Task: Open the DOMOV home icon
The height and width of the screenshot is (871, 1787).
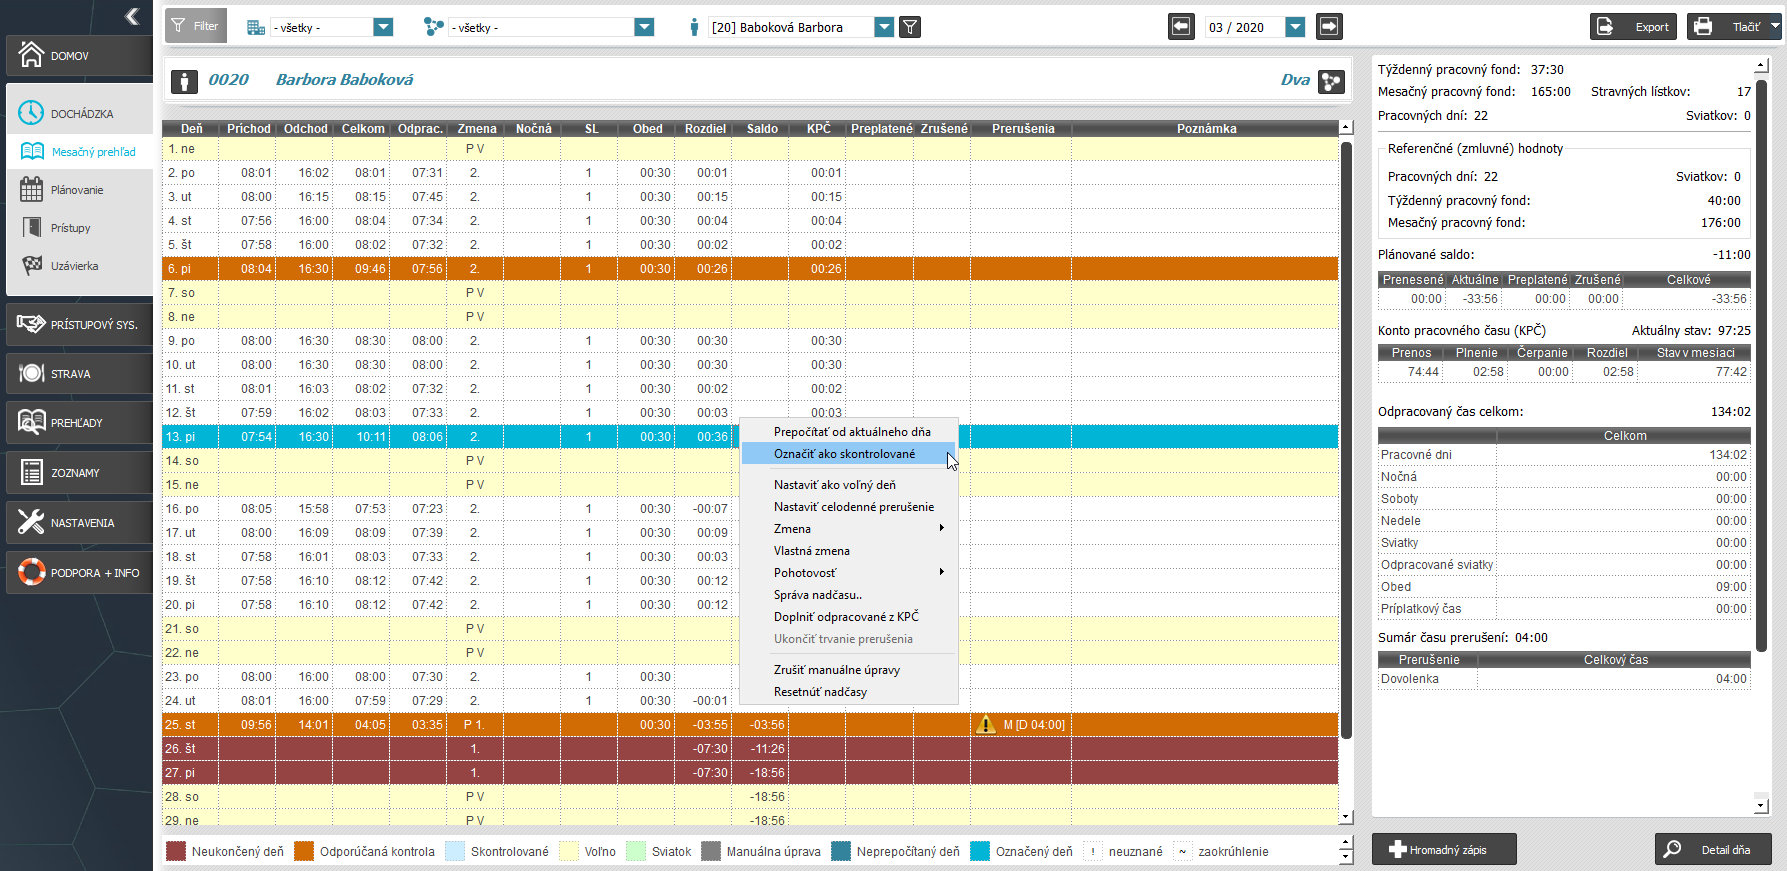Action: point(31,55)
